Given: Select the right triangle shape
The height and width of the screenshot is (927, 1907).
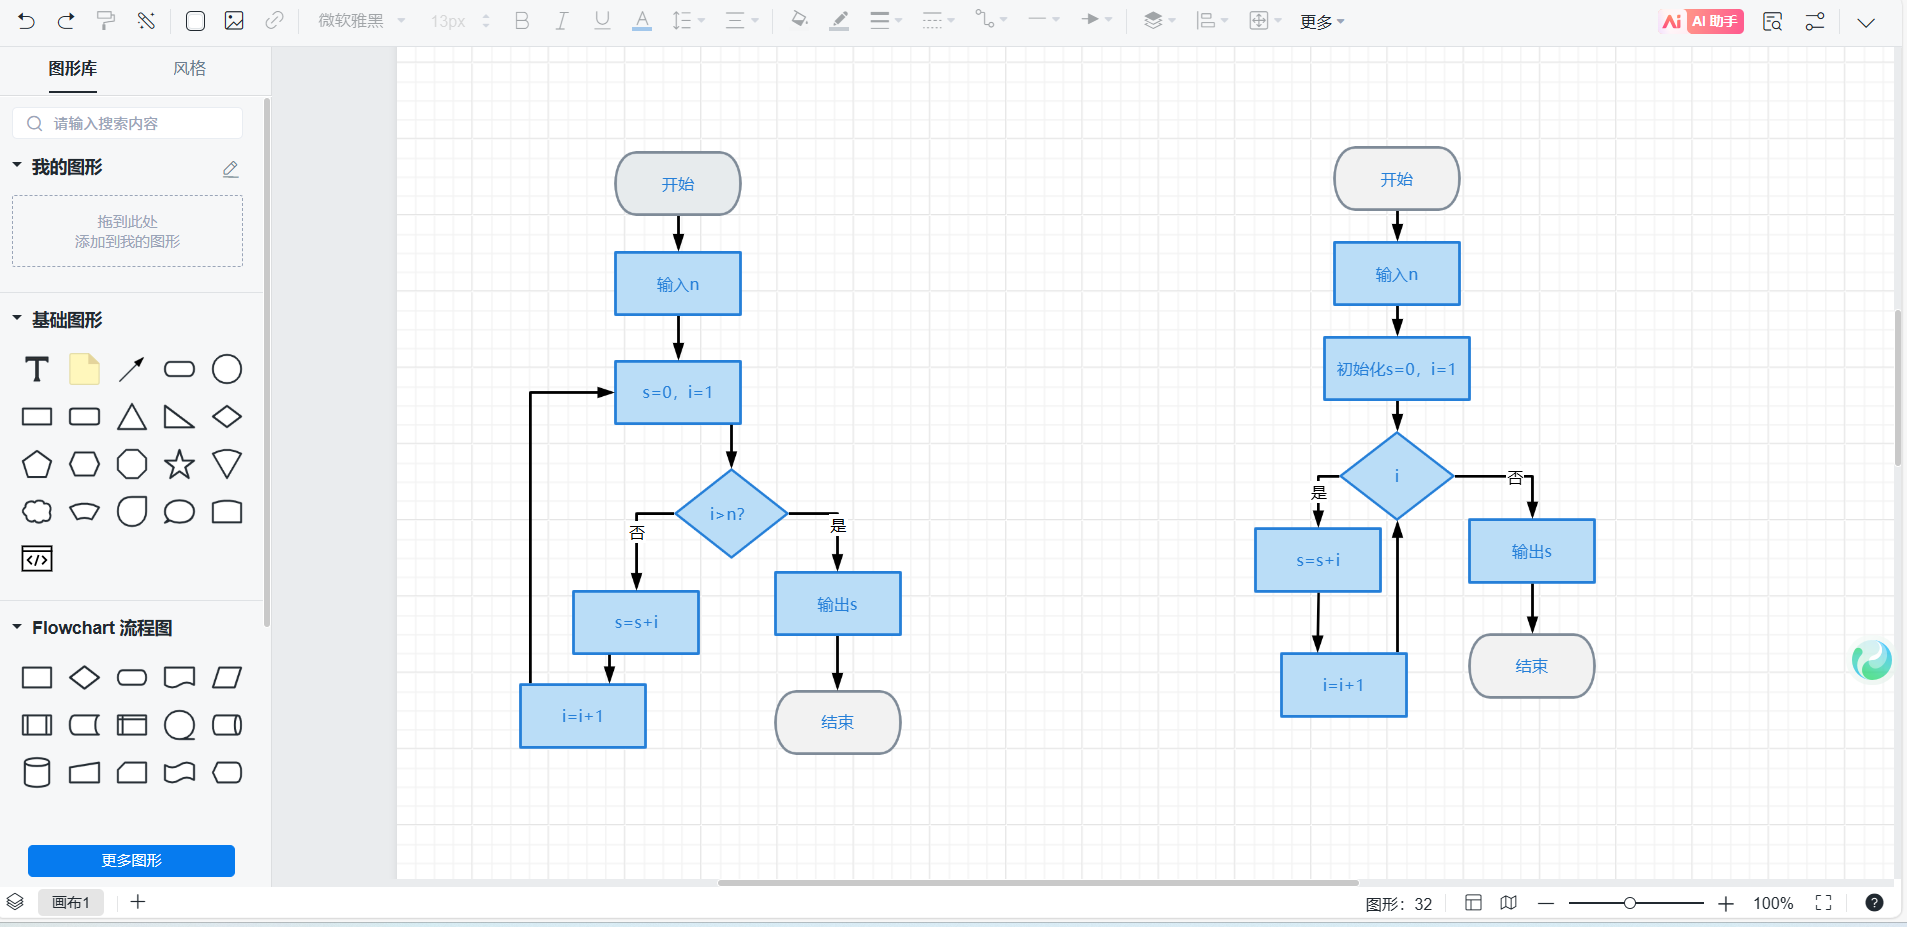Looking at the screenshot, I should [179, 416].
